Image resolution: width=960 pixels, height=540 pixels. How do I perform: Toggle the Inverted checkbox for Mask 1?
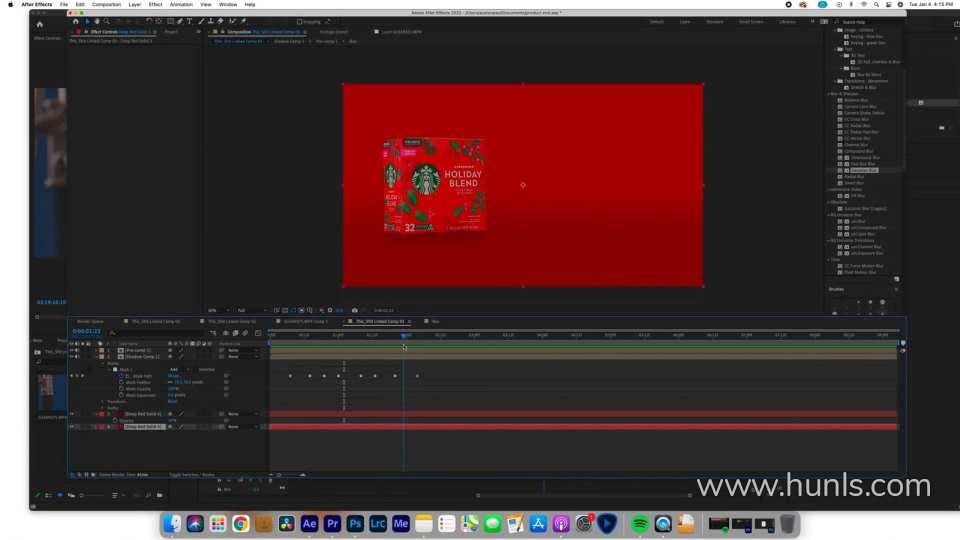[195, 370]
